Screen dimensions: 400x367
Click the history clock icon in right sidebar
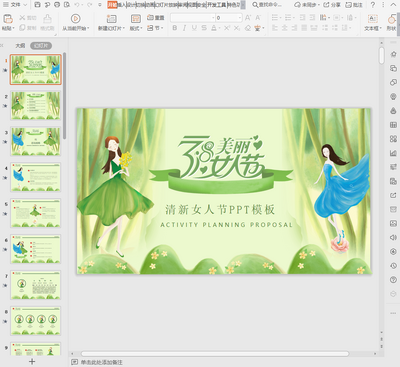393,266
